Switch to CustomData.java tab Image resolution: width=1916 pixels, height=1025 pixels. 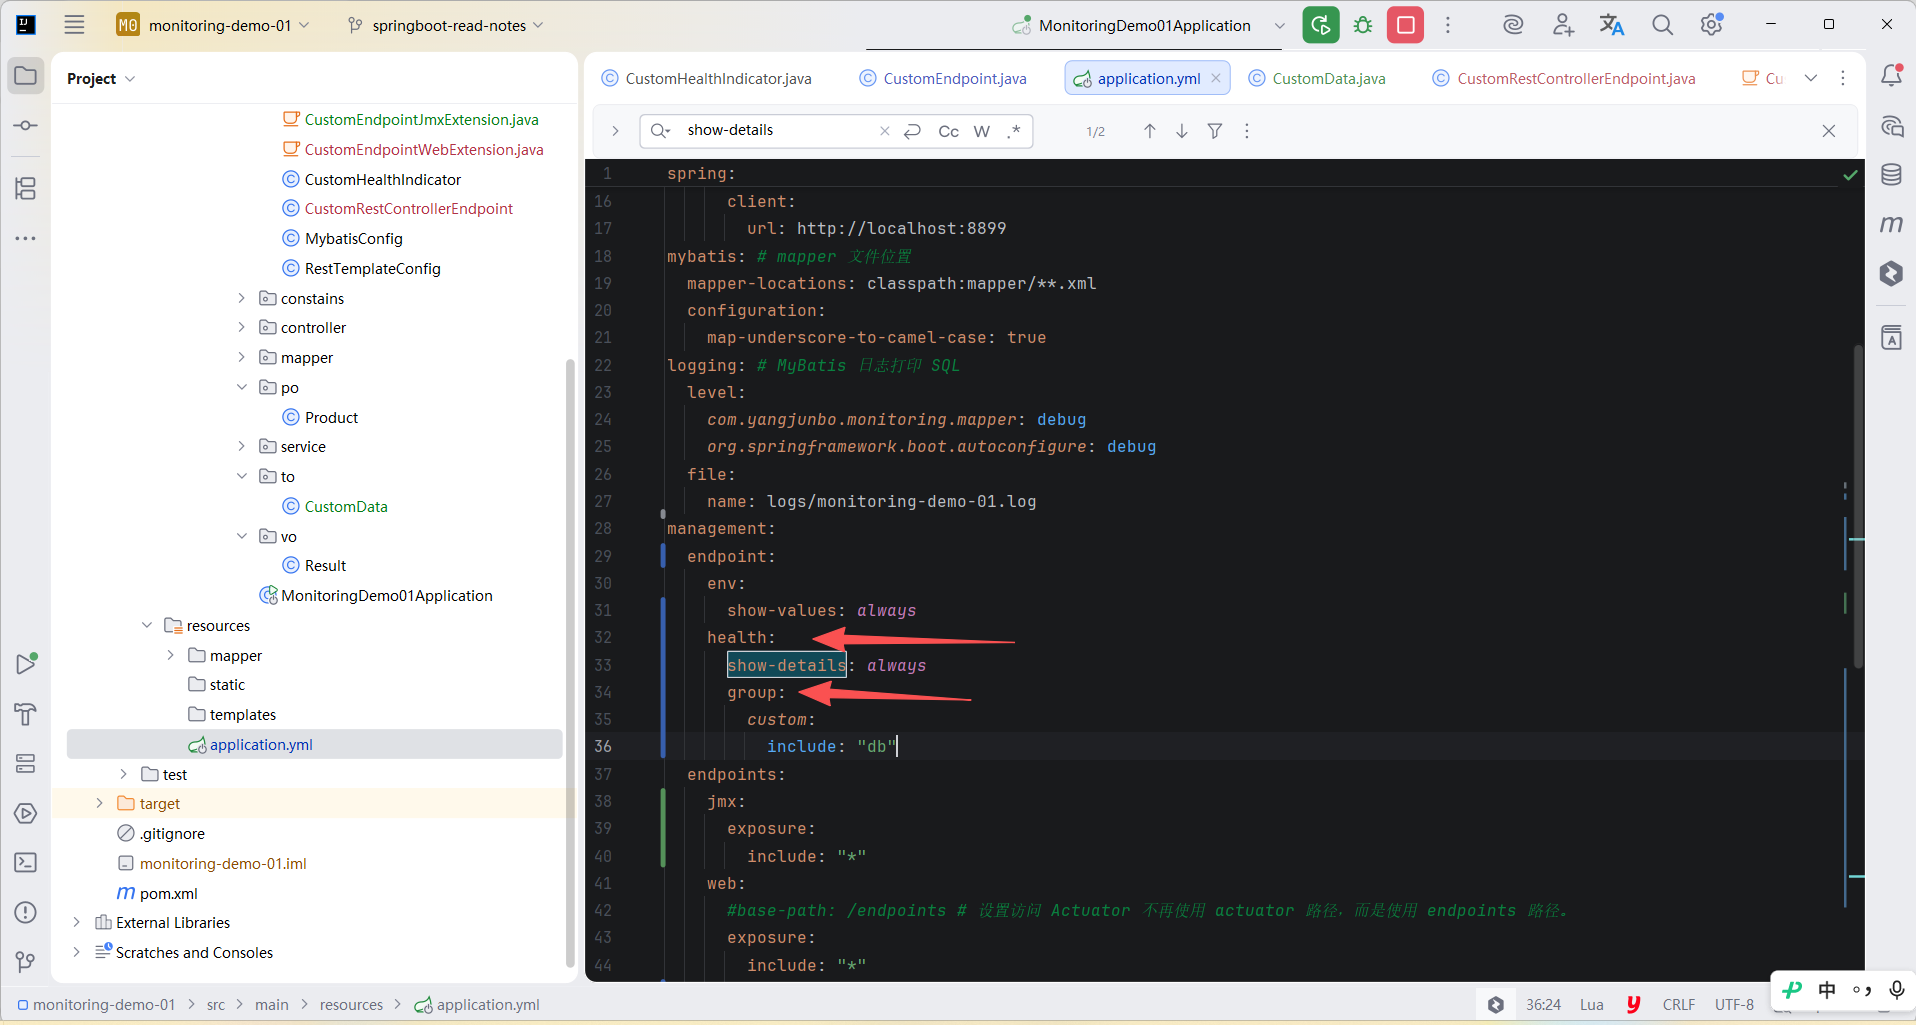1317,78
